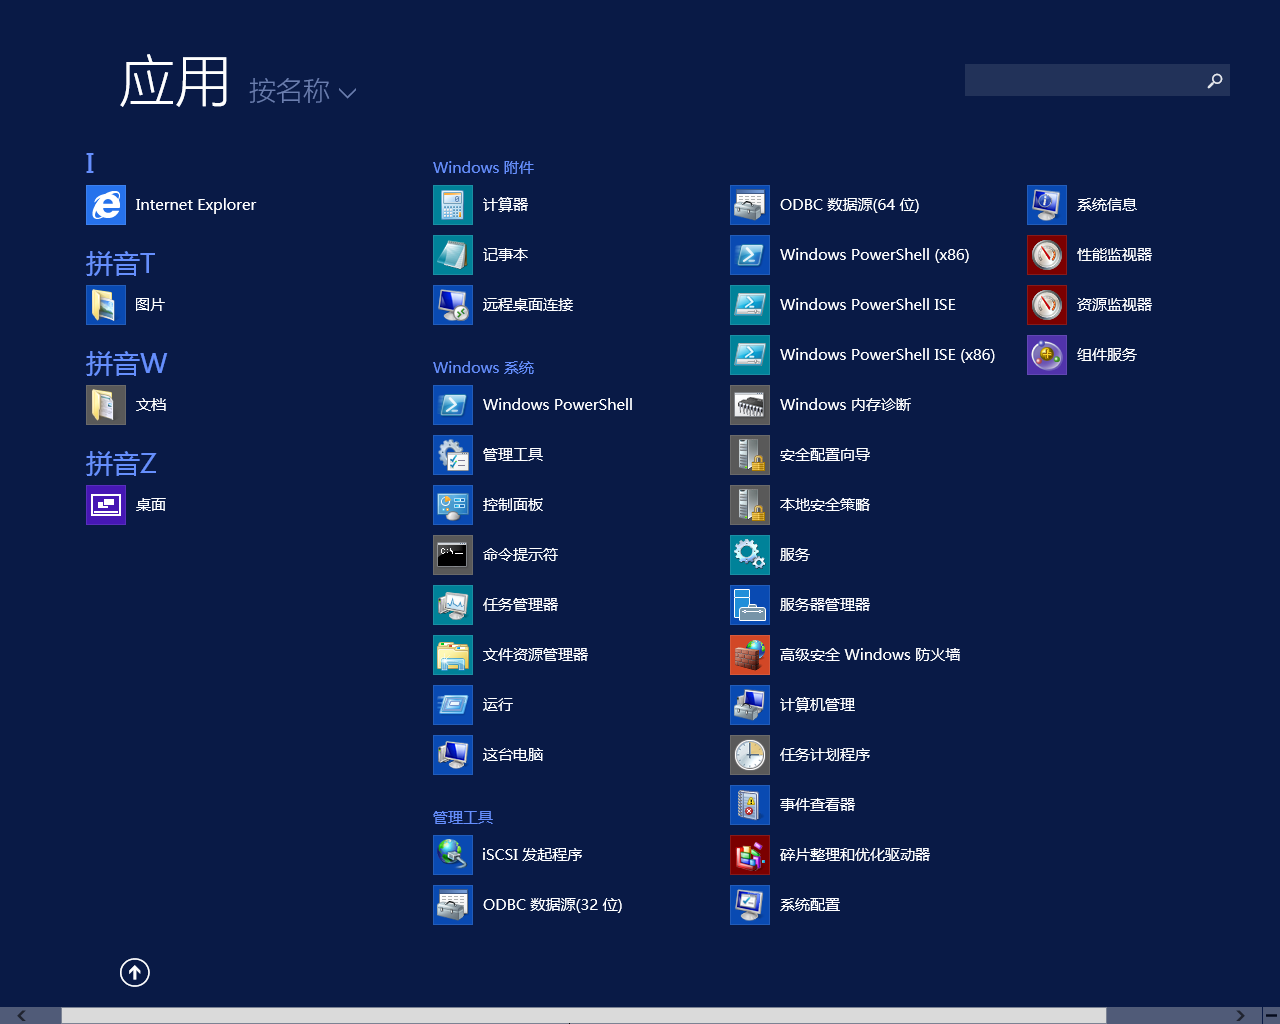Click the magnifier search button
1280x1024 pixels.
pos(1214,80)
